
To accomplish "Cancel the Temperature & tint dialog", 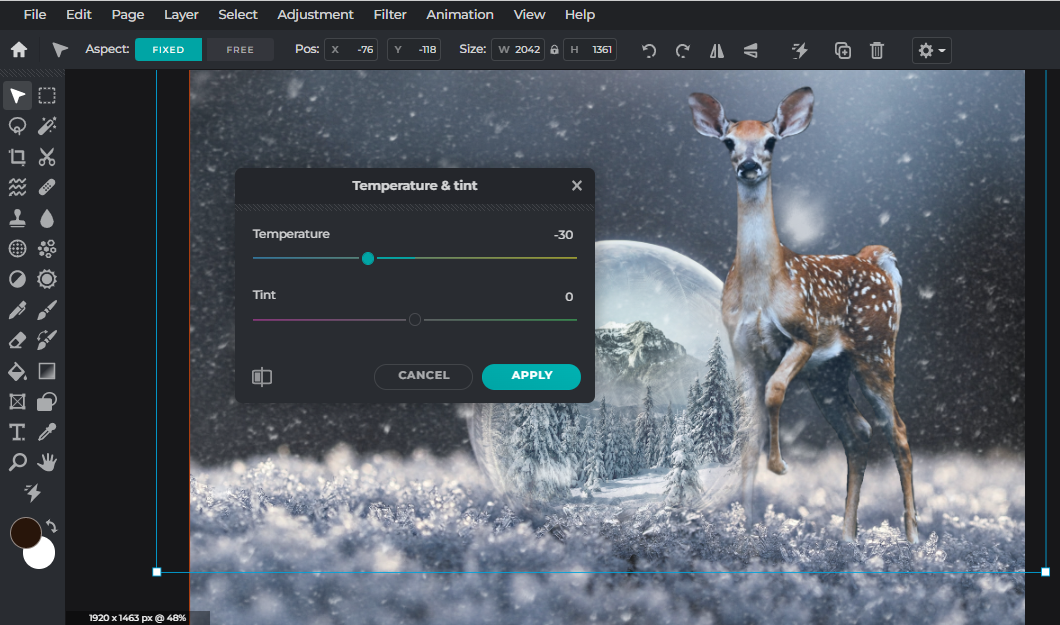I will pos(423,376).
